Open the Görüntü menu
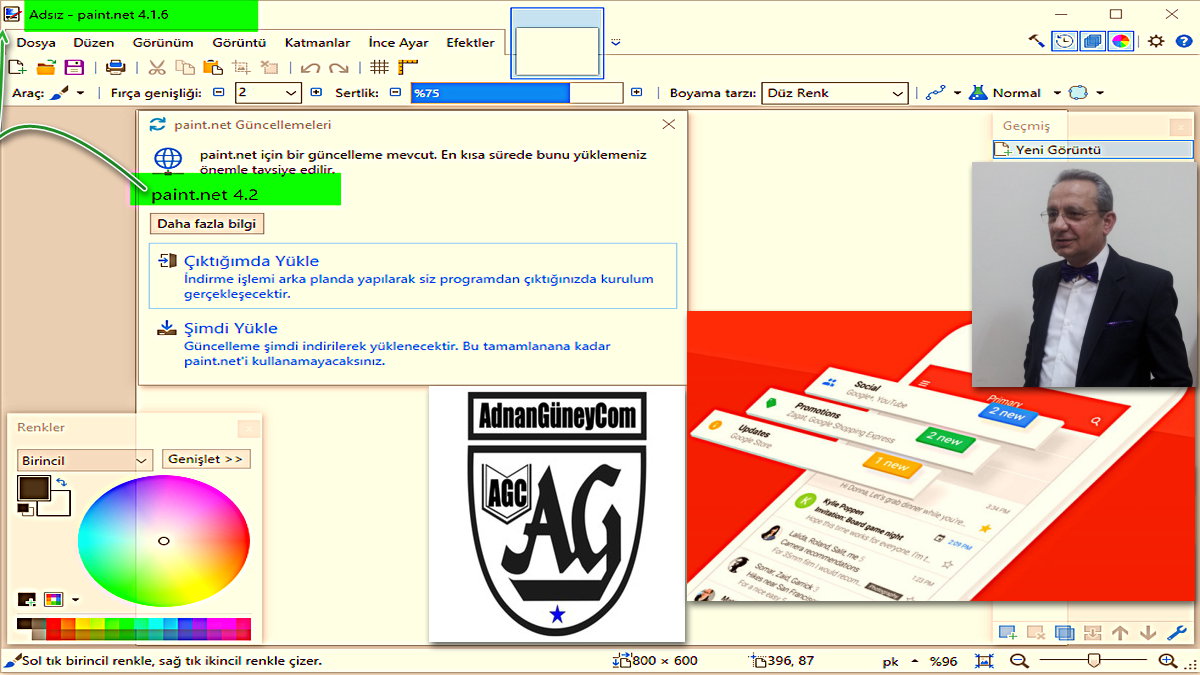Viewport: 1200px width, 675px height. point(239,43)
